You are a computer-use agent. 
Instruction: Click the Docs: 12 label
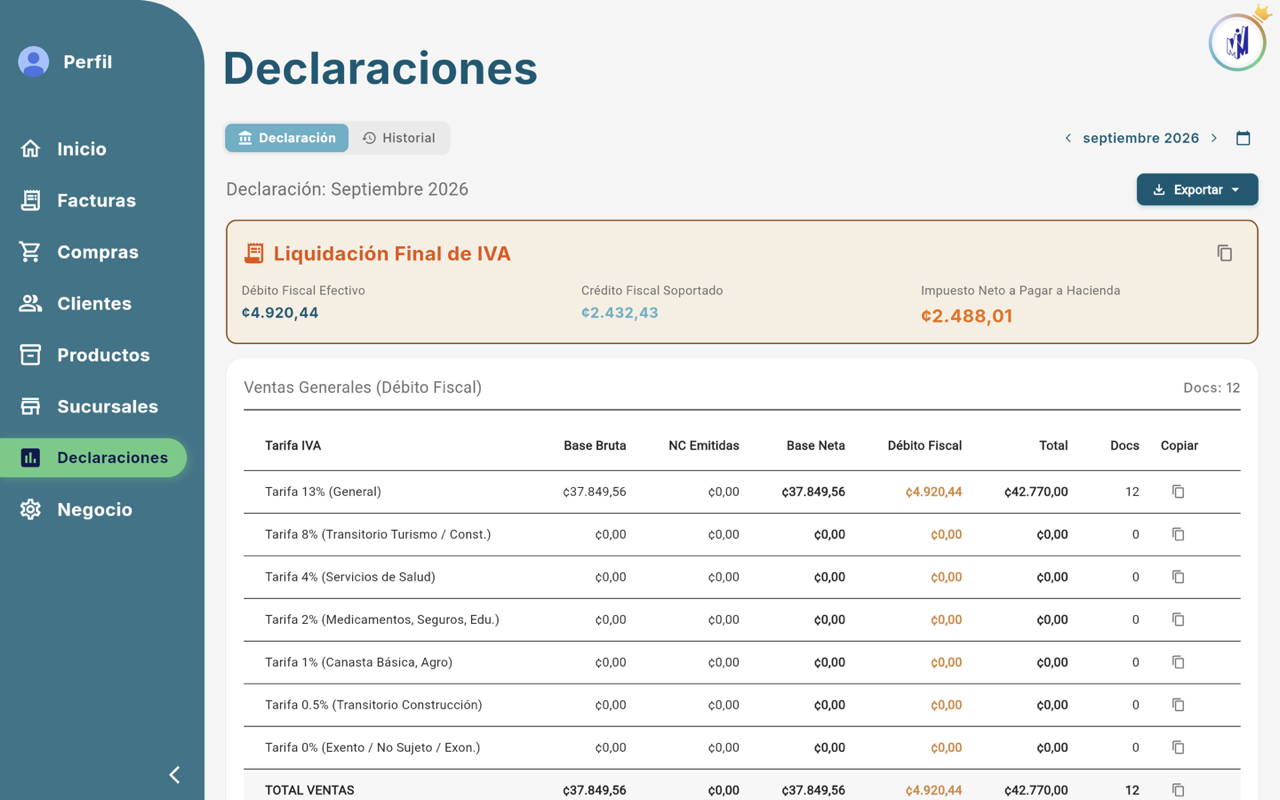(1211, 388)
